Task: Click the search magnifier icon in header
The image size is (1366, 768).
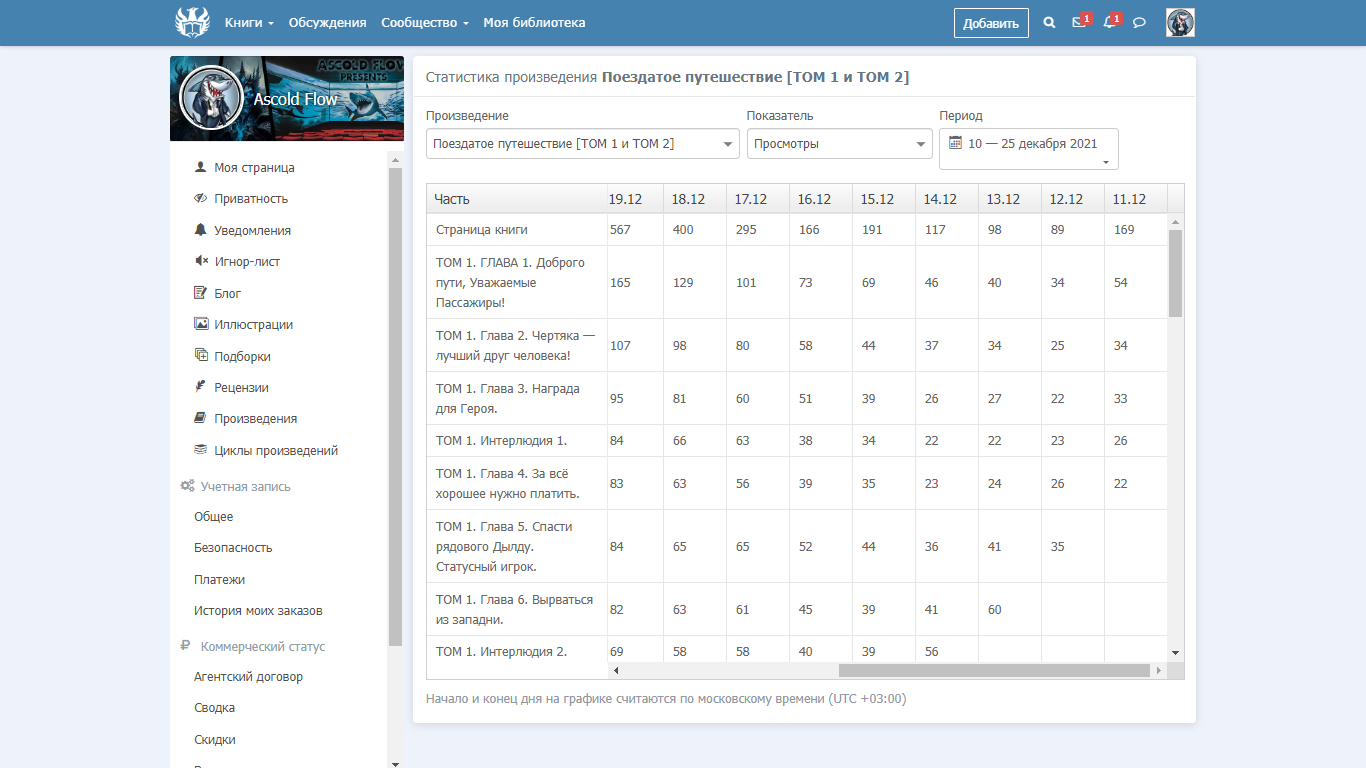Action: pyautogui.click(x=1049, y=22)
